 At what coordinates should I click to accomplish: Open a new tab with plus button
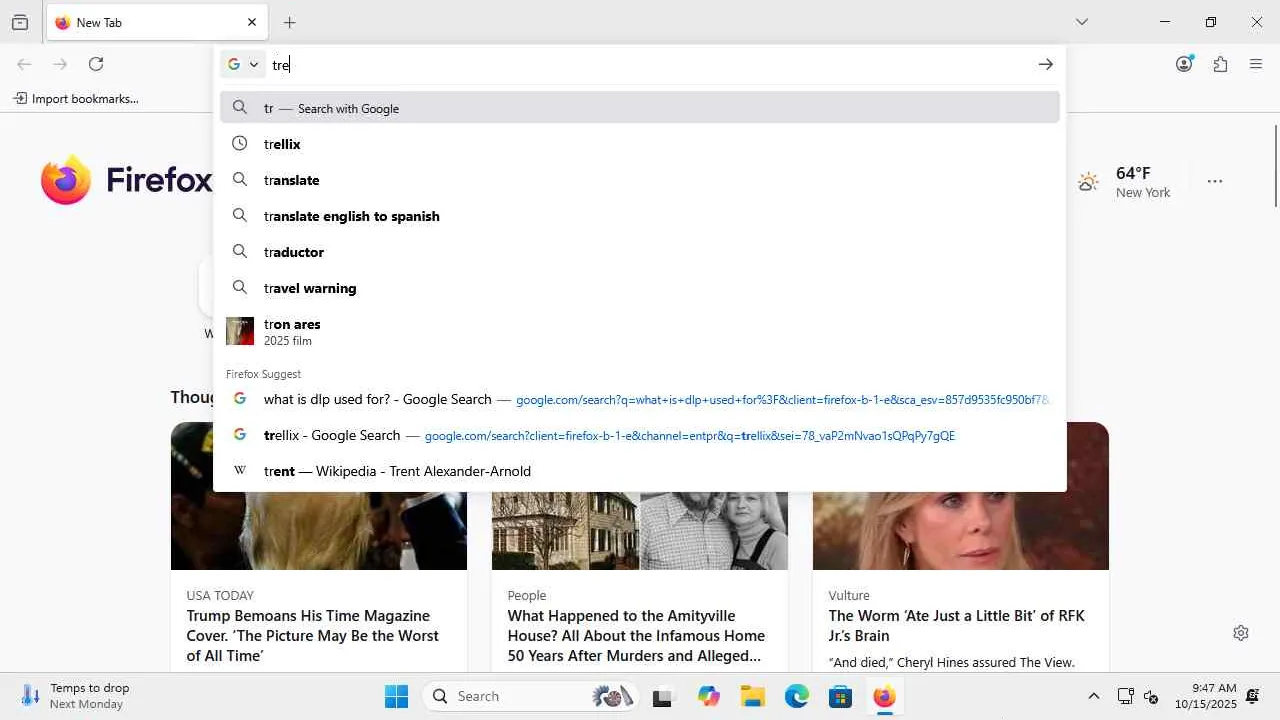(x=290, y=22)
